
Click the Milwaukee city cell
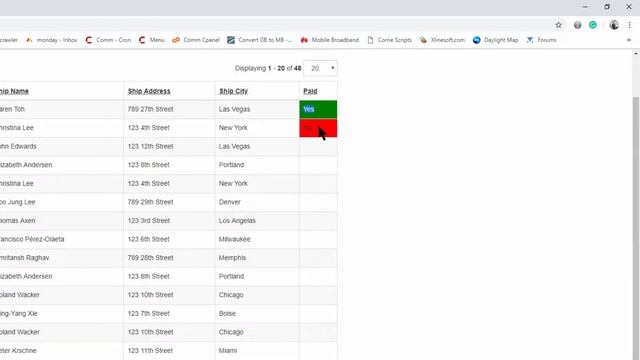click(x=257, y=239)
